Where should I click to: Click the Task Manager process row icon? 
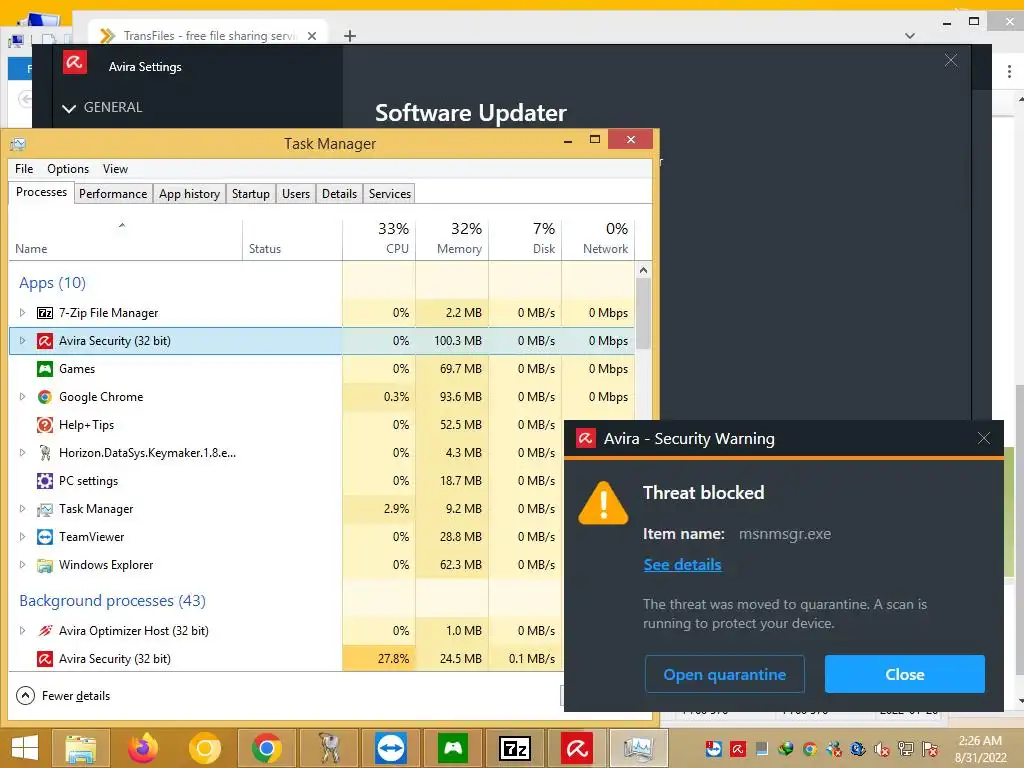pyautogui.click(x=44, y=509)
